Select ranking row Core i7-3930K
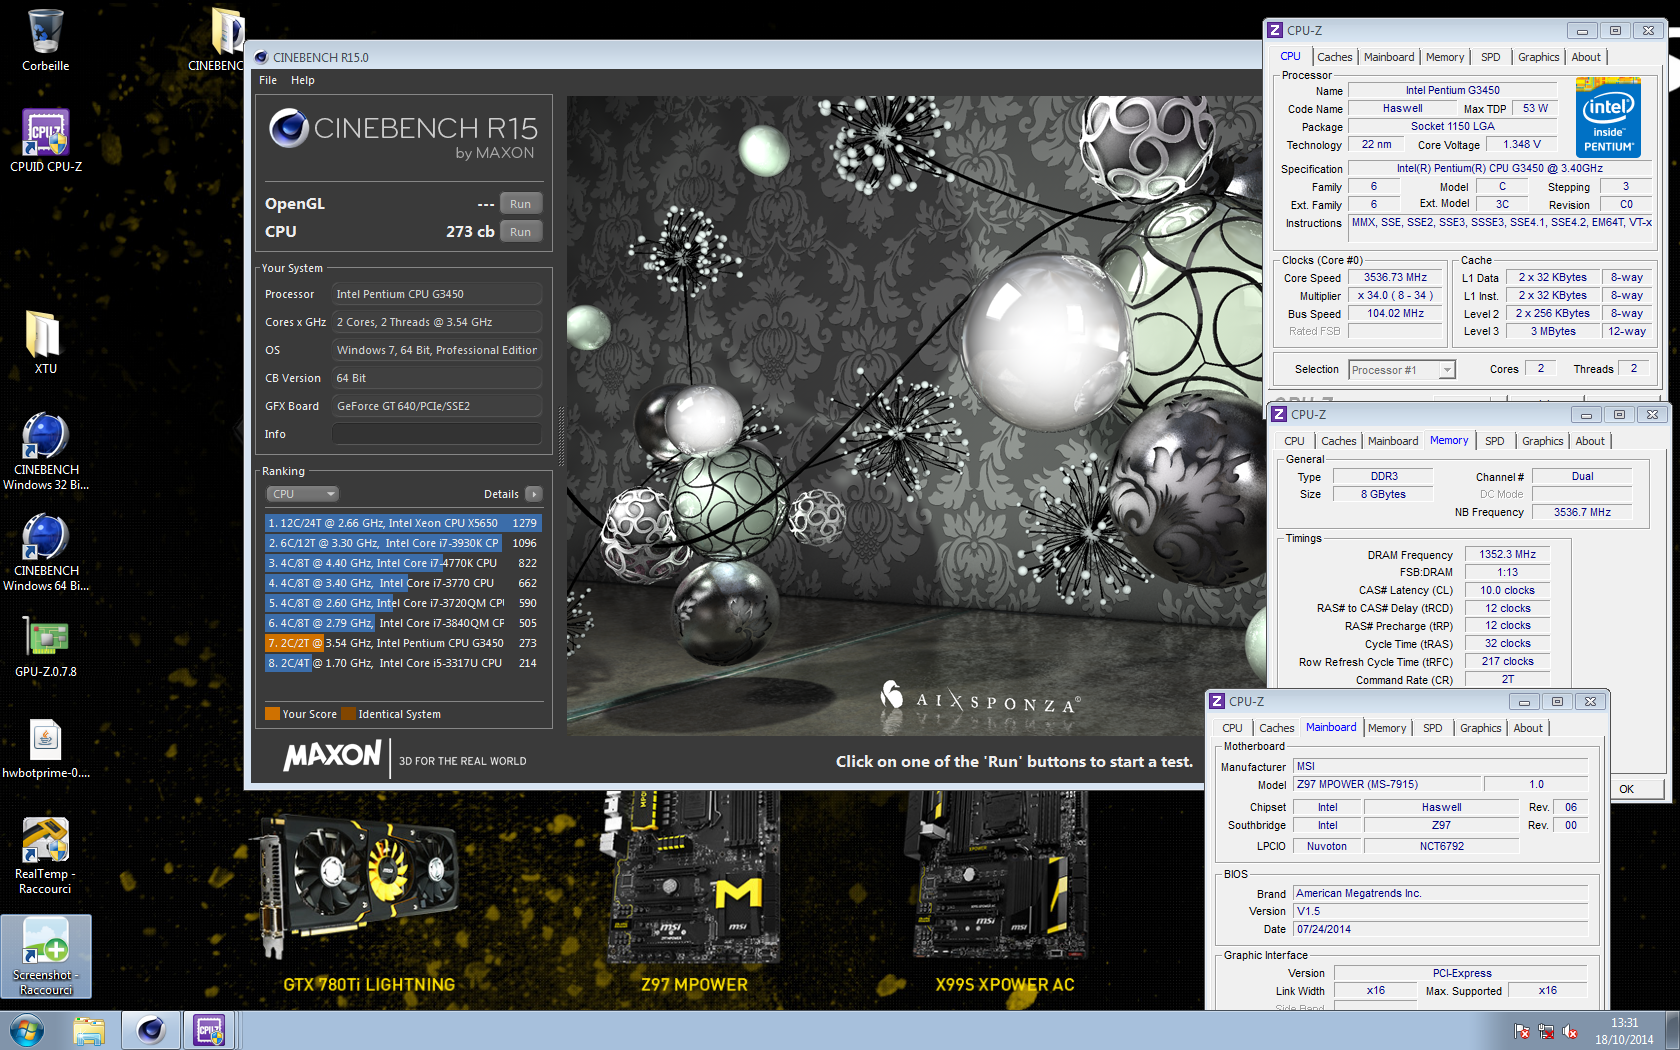1680x1050 pixels. click(403, 543)
